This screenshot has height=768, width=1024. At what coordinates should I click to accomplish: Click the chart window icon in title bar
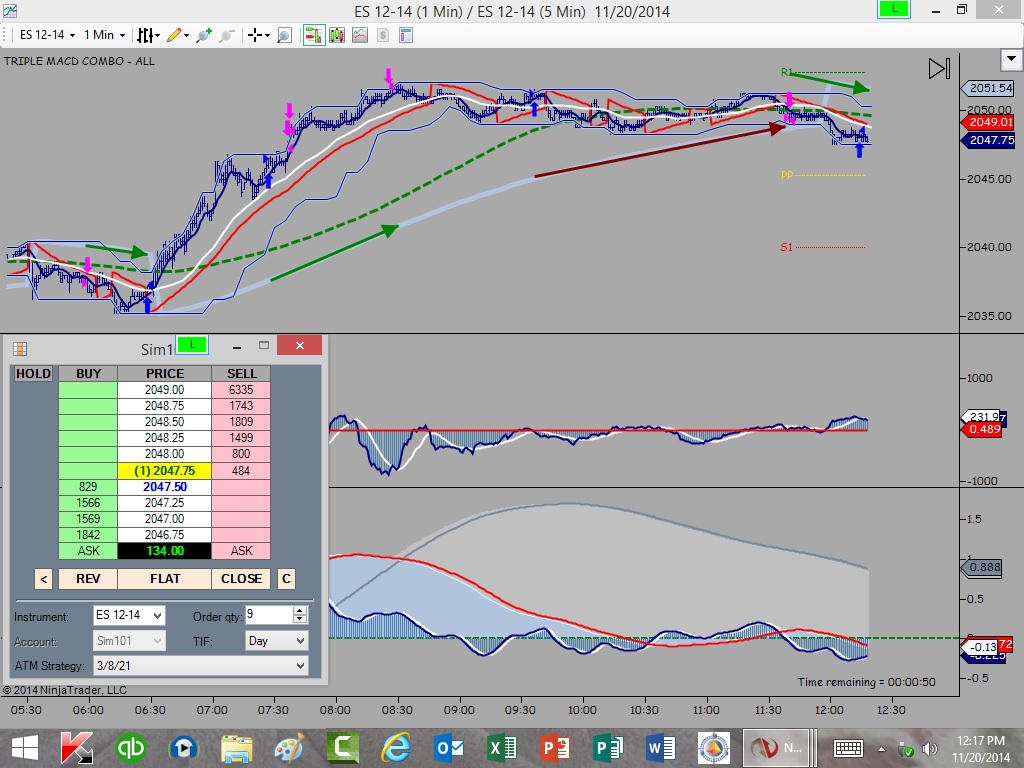(x=10, y=10)
